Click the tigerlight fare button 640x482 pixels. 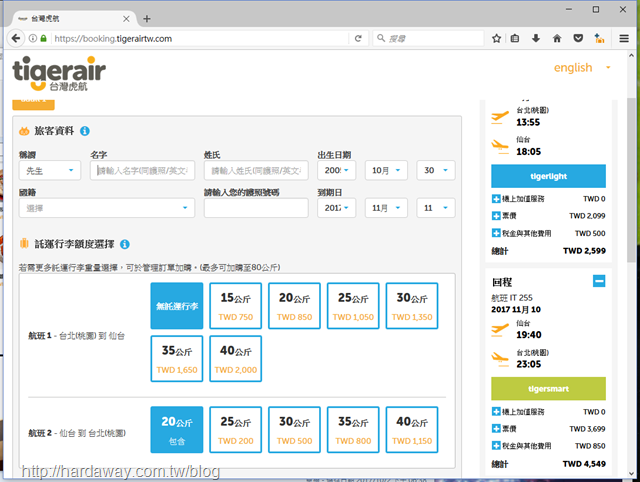(x=548, y=176)
